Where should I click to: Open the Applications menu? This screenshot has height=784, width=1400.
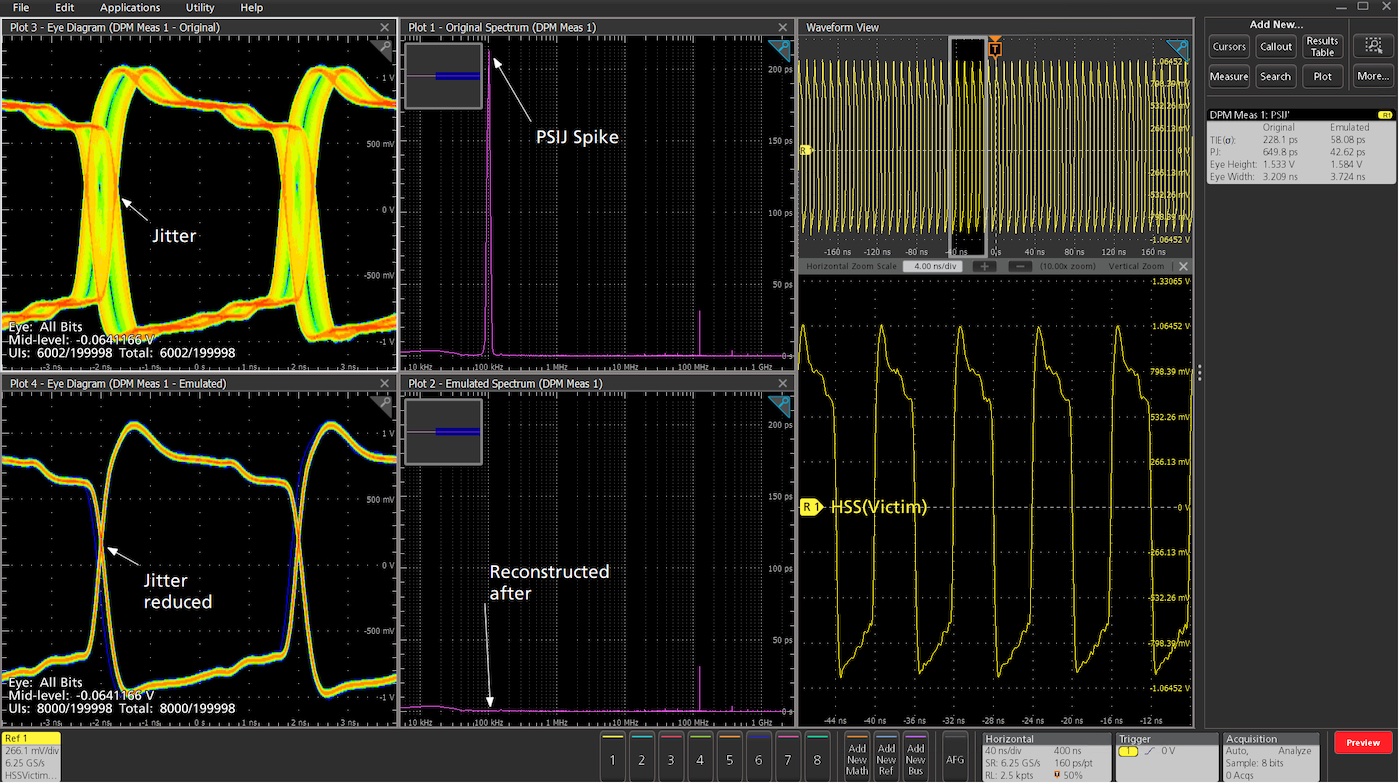click(x=129, y=7)
